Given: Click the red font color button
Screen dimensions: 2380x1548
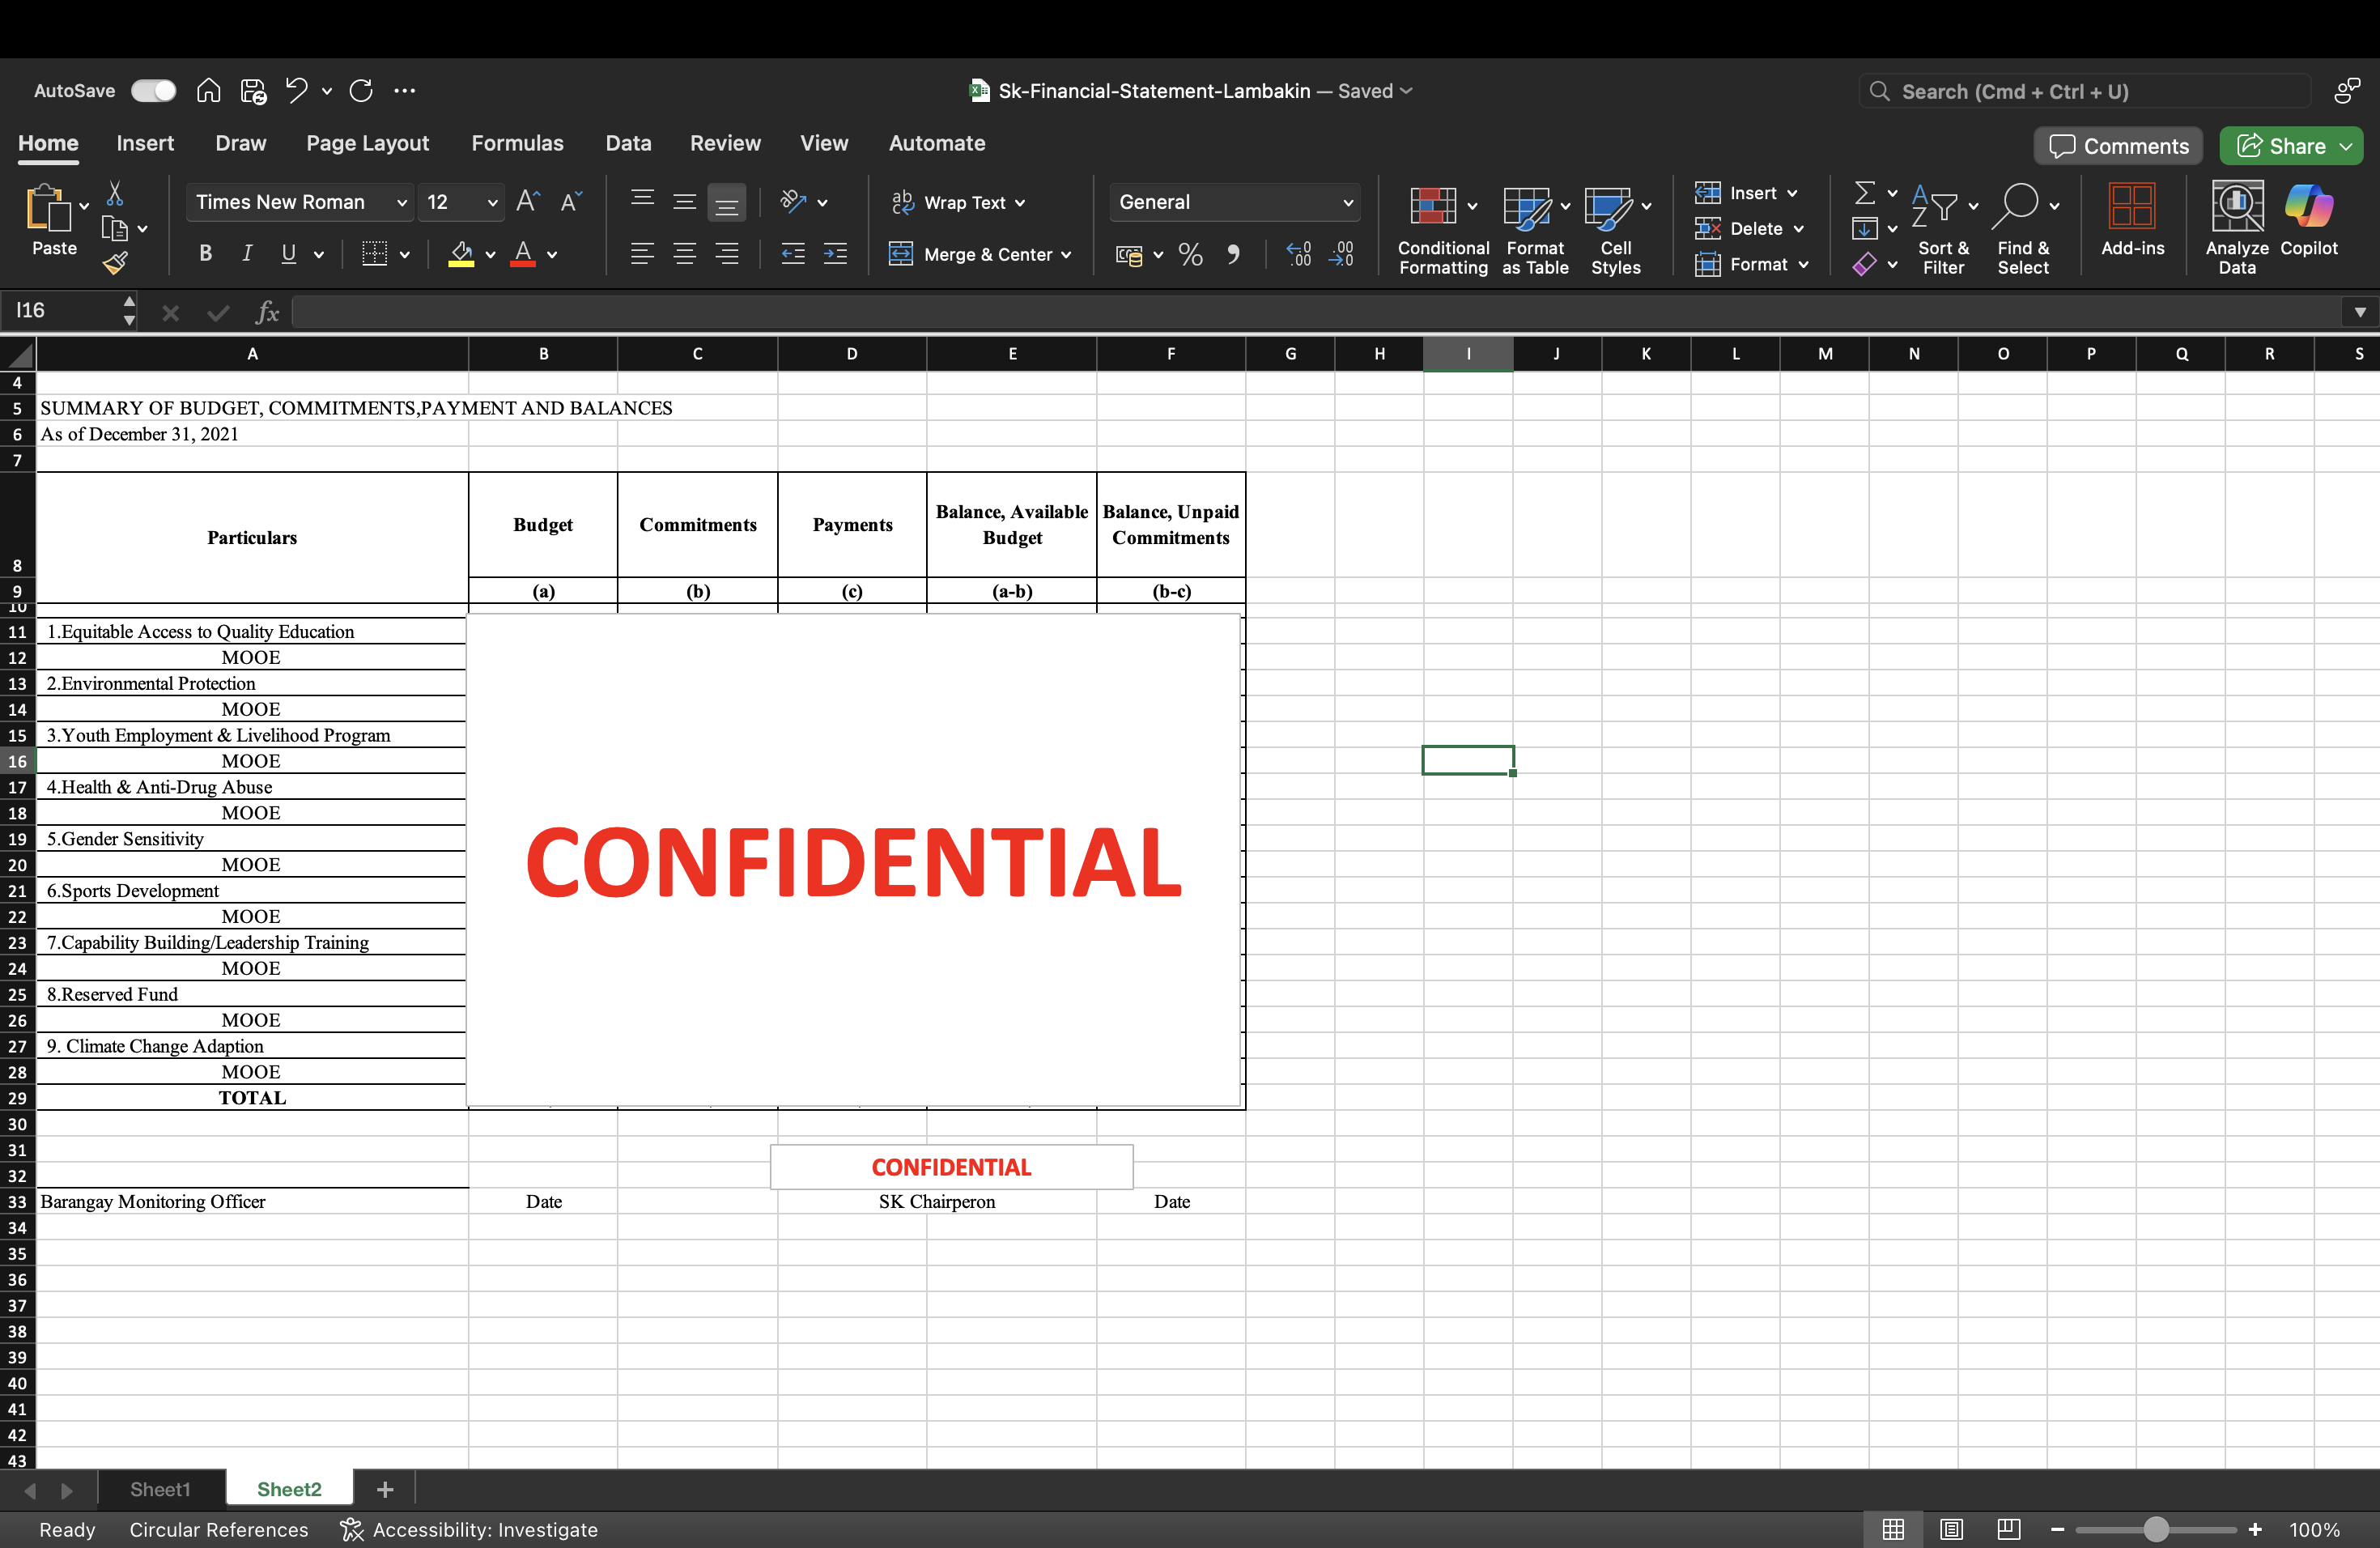Looking at the screenshot, I should (522, 255).
